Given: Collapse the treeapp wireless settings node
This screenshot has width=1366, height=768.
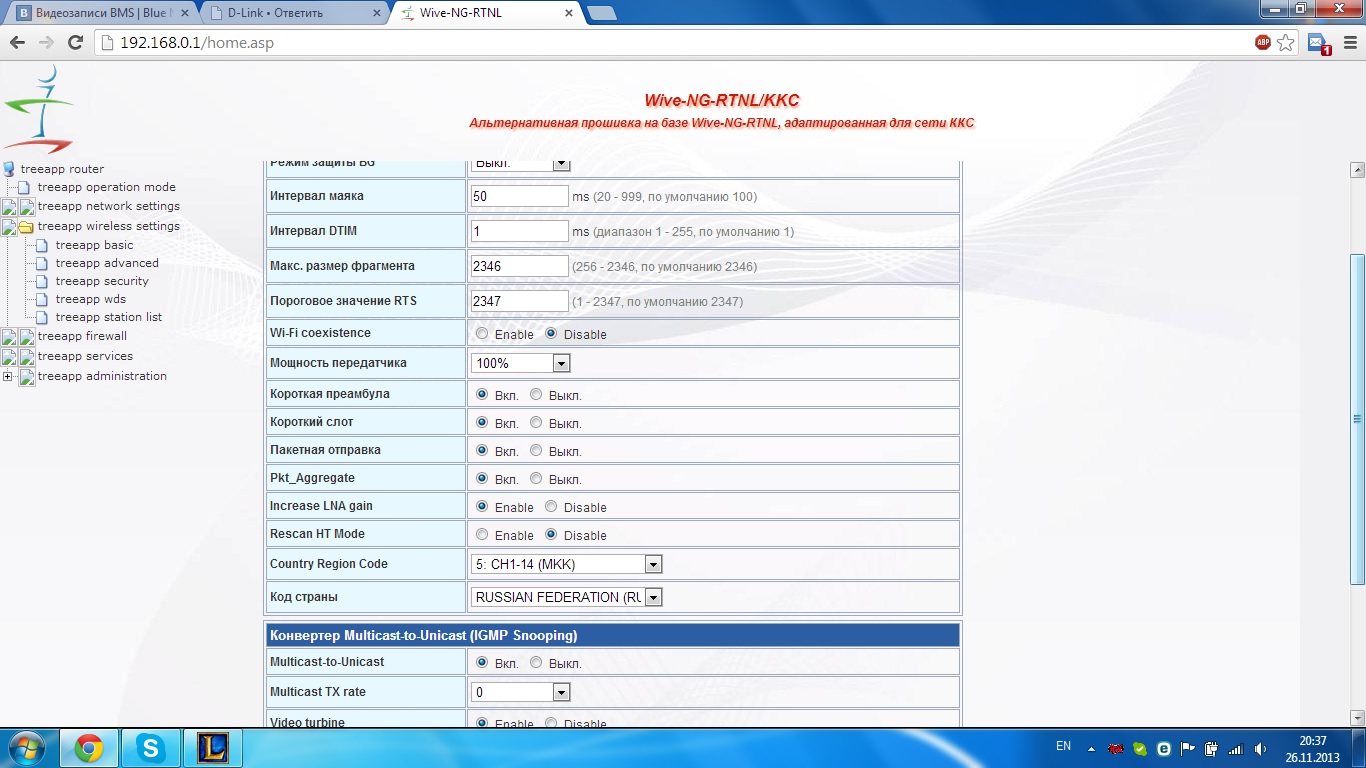Looking at the screenshot, I should click(8, 227).
